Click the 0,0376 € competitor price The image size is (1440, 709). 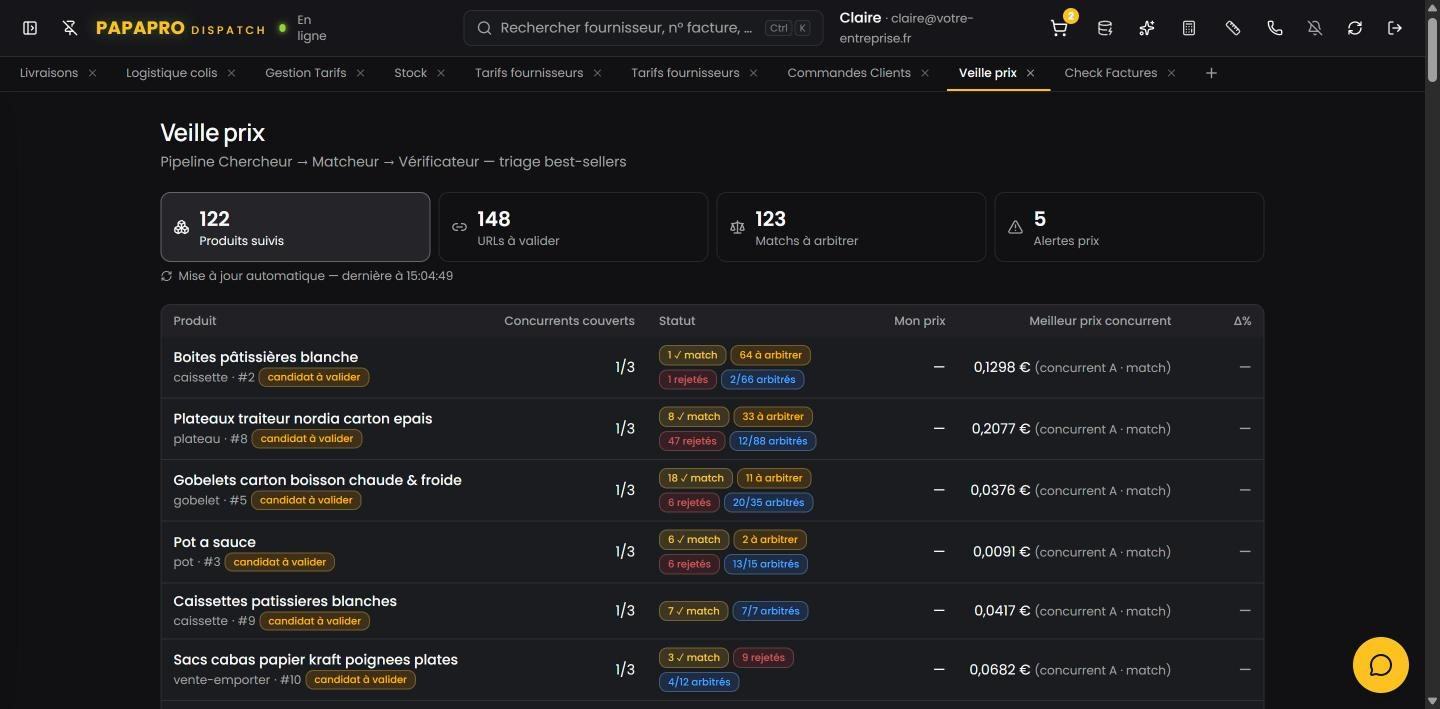1000,490
